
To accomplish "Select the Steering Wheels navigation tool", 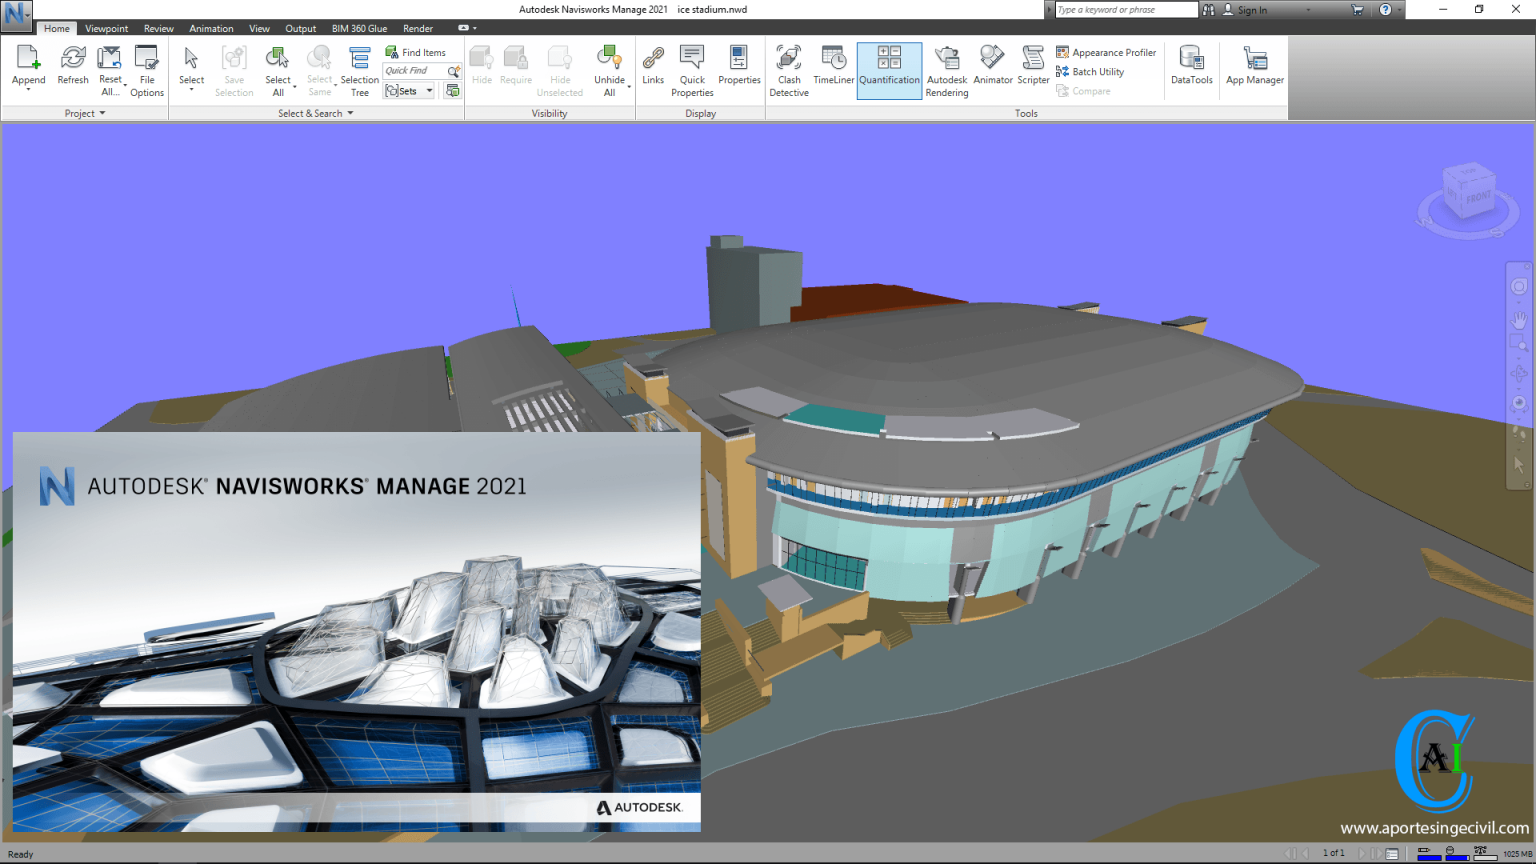I will [1519, 287].
